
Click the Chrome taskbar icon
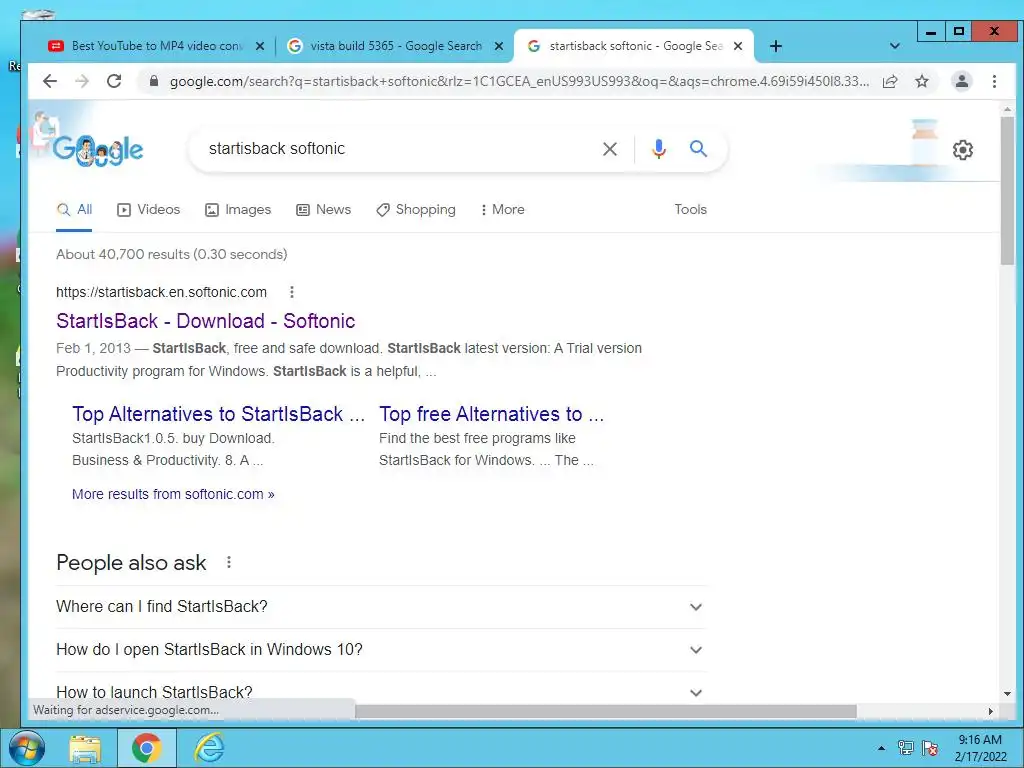[146, 748]
